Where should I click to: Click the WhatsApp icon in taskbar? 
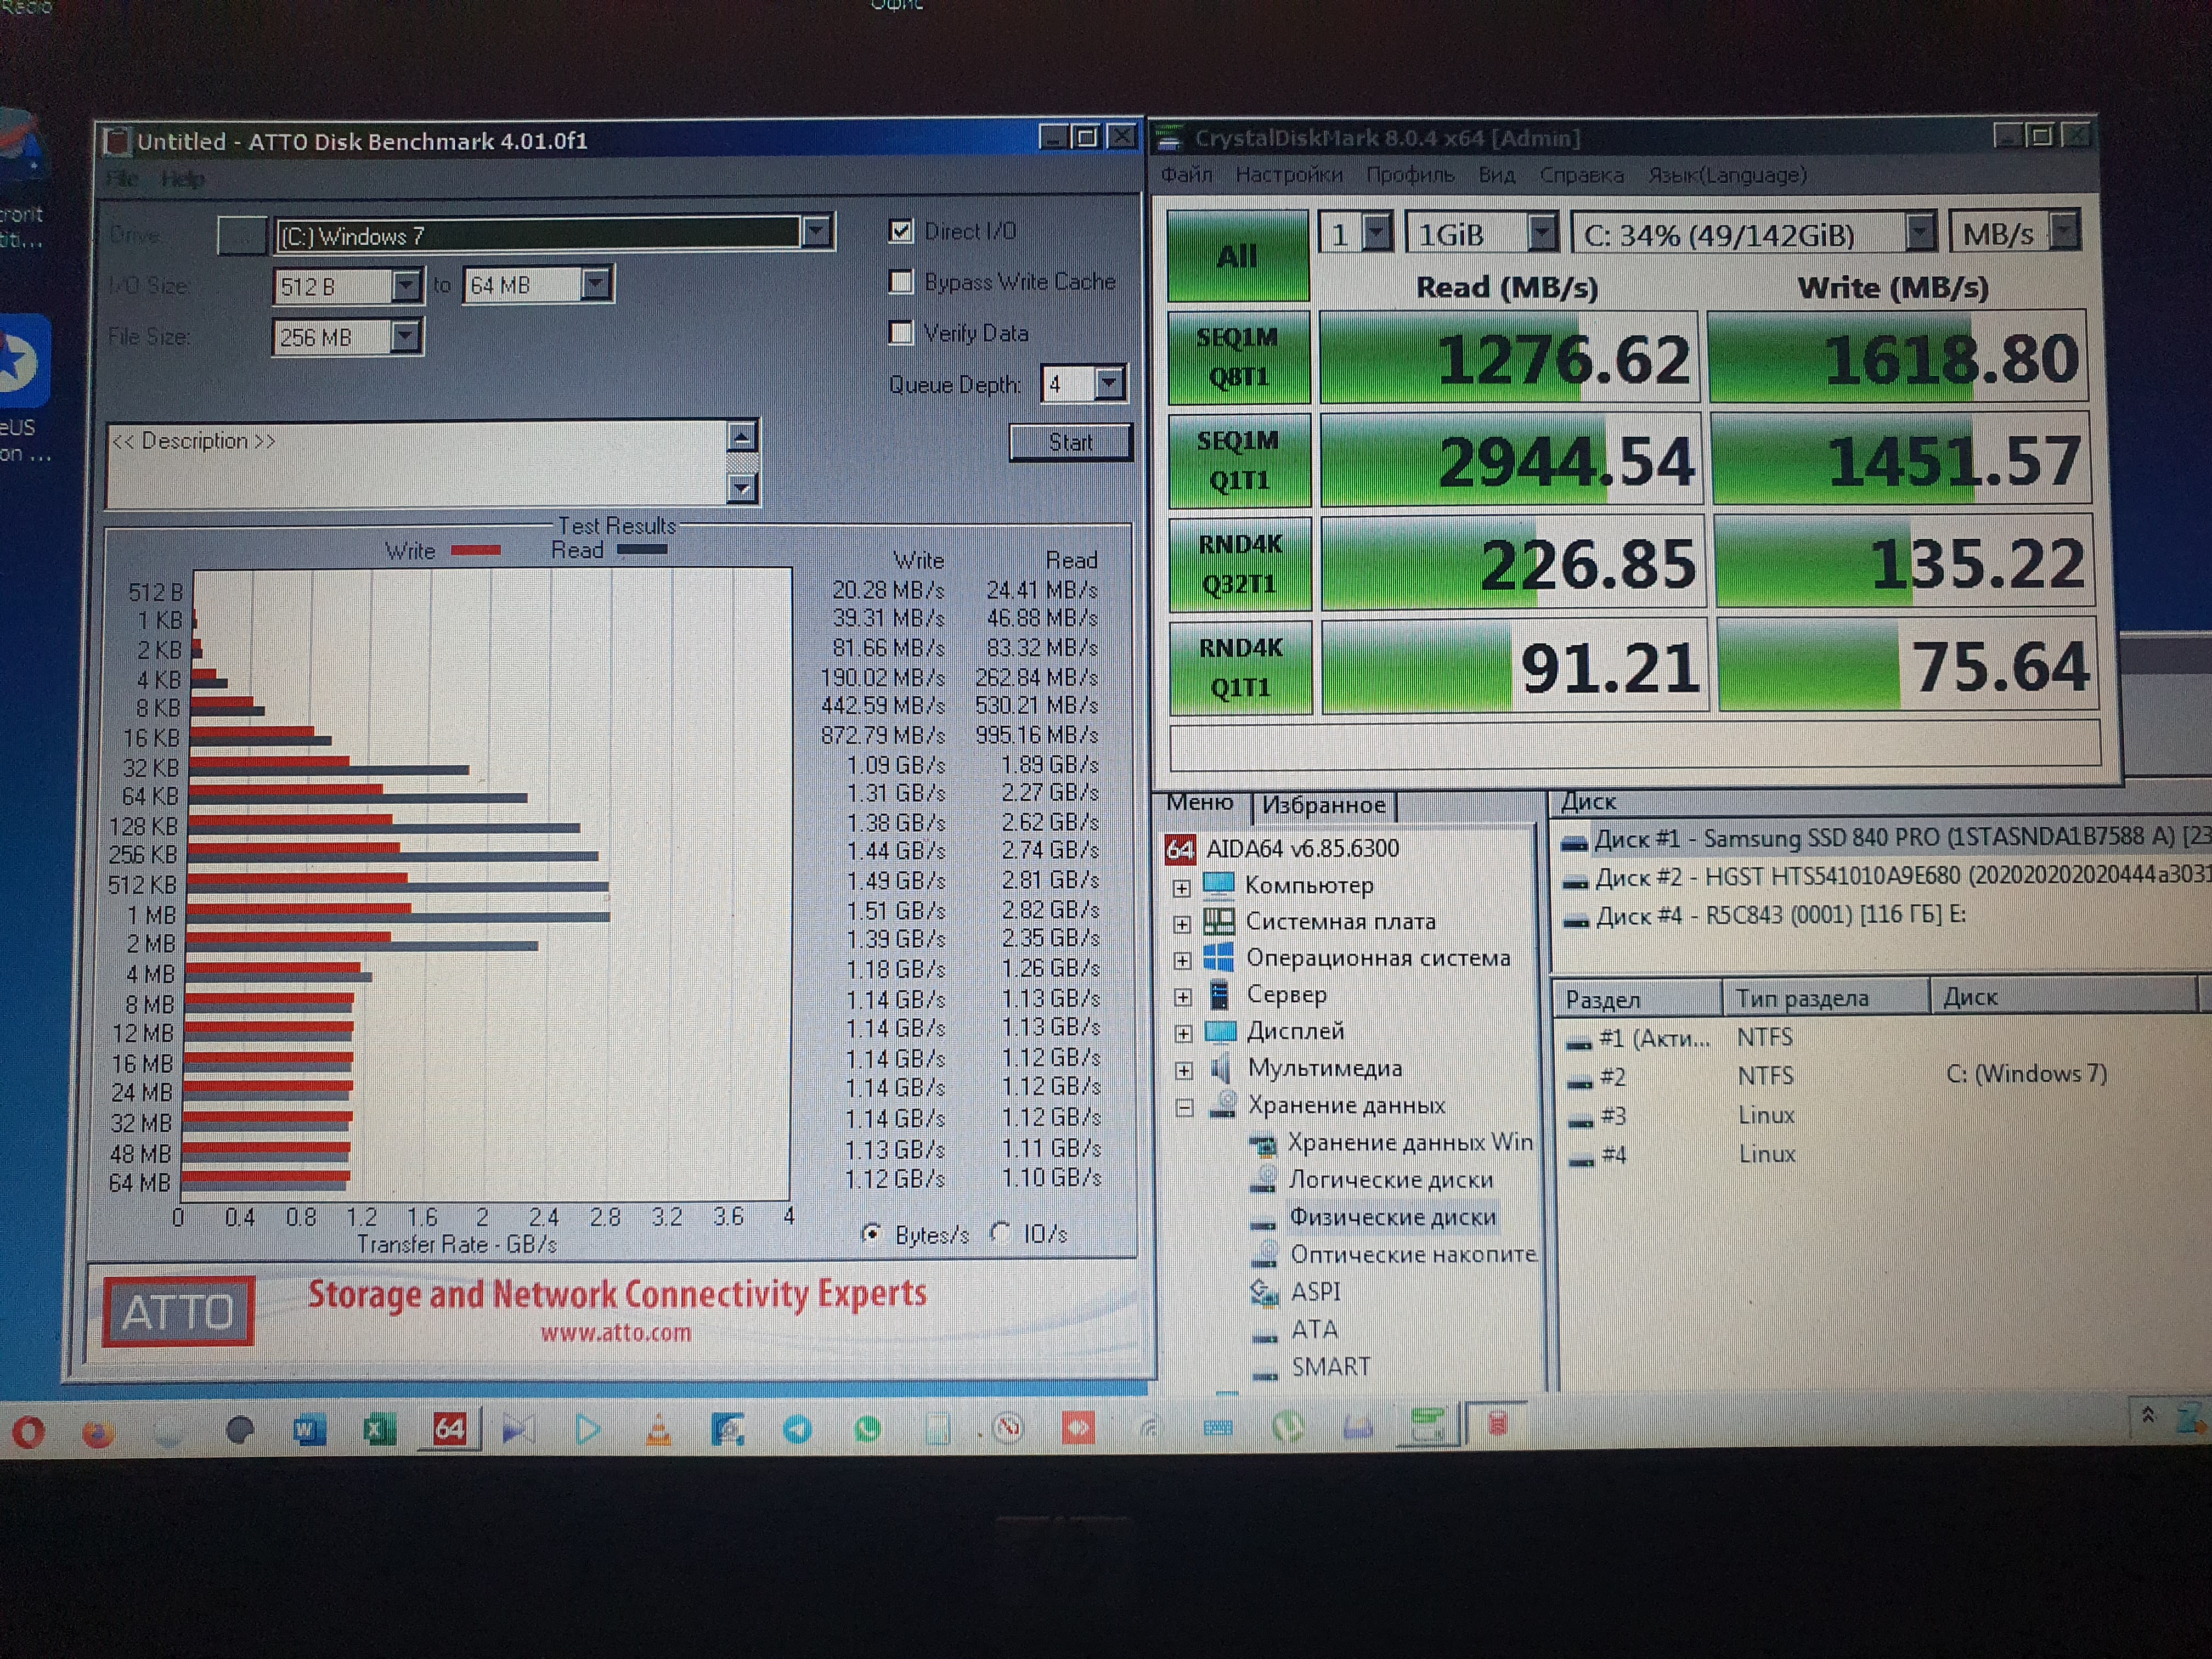867,1430
